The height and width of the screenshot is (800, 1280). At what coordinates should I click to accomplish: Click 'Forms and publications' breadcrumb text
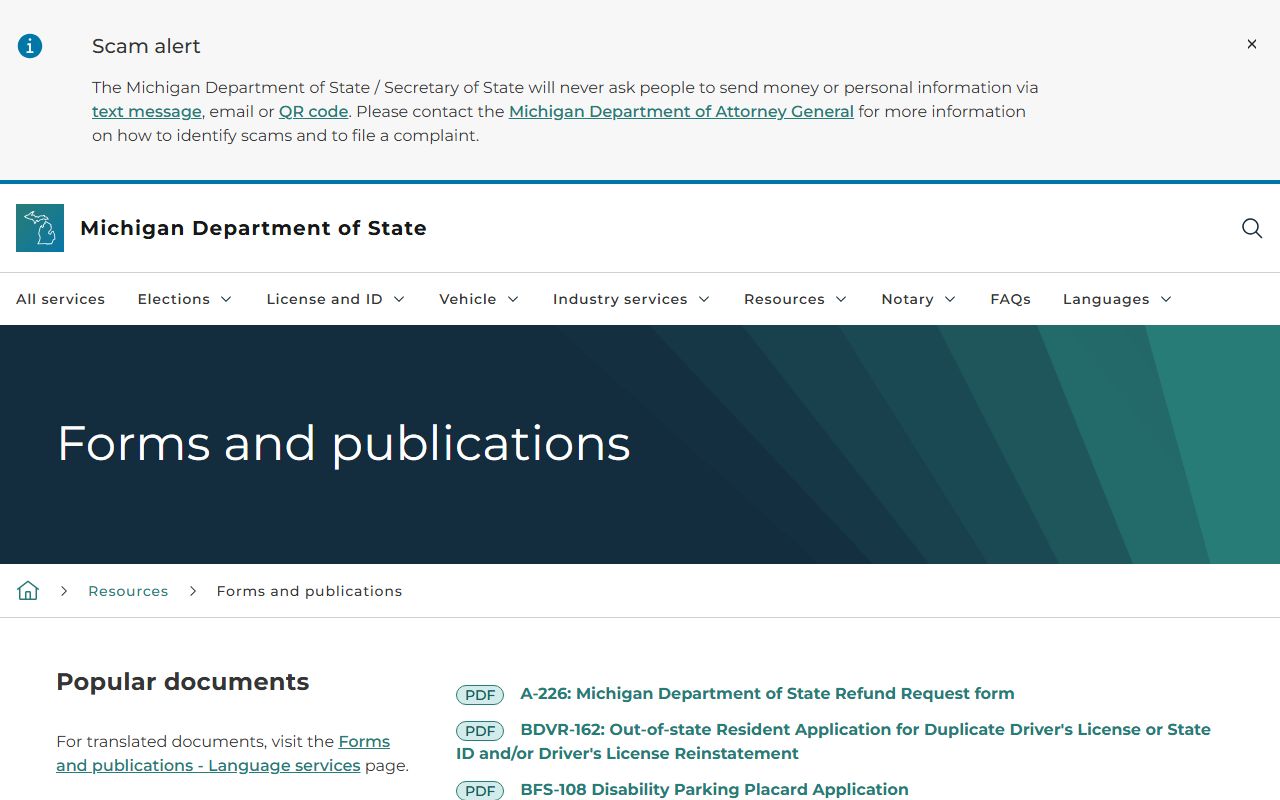tap(309, 591)
